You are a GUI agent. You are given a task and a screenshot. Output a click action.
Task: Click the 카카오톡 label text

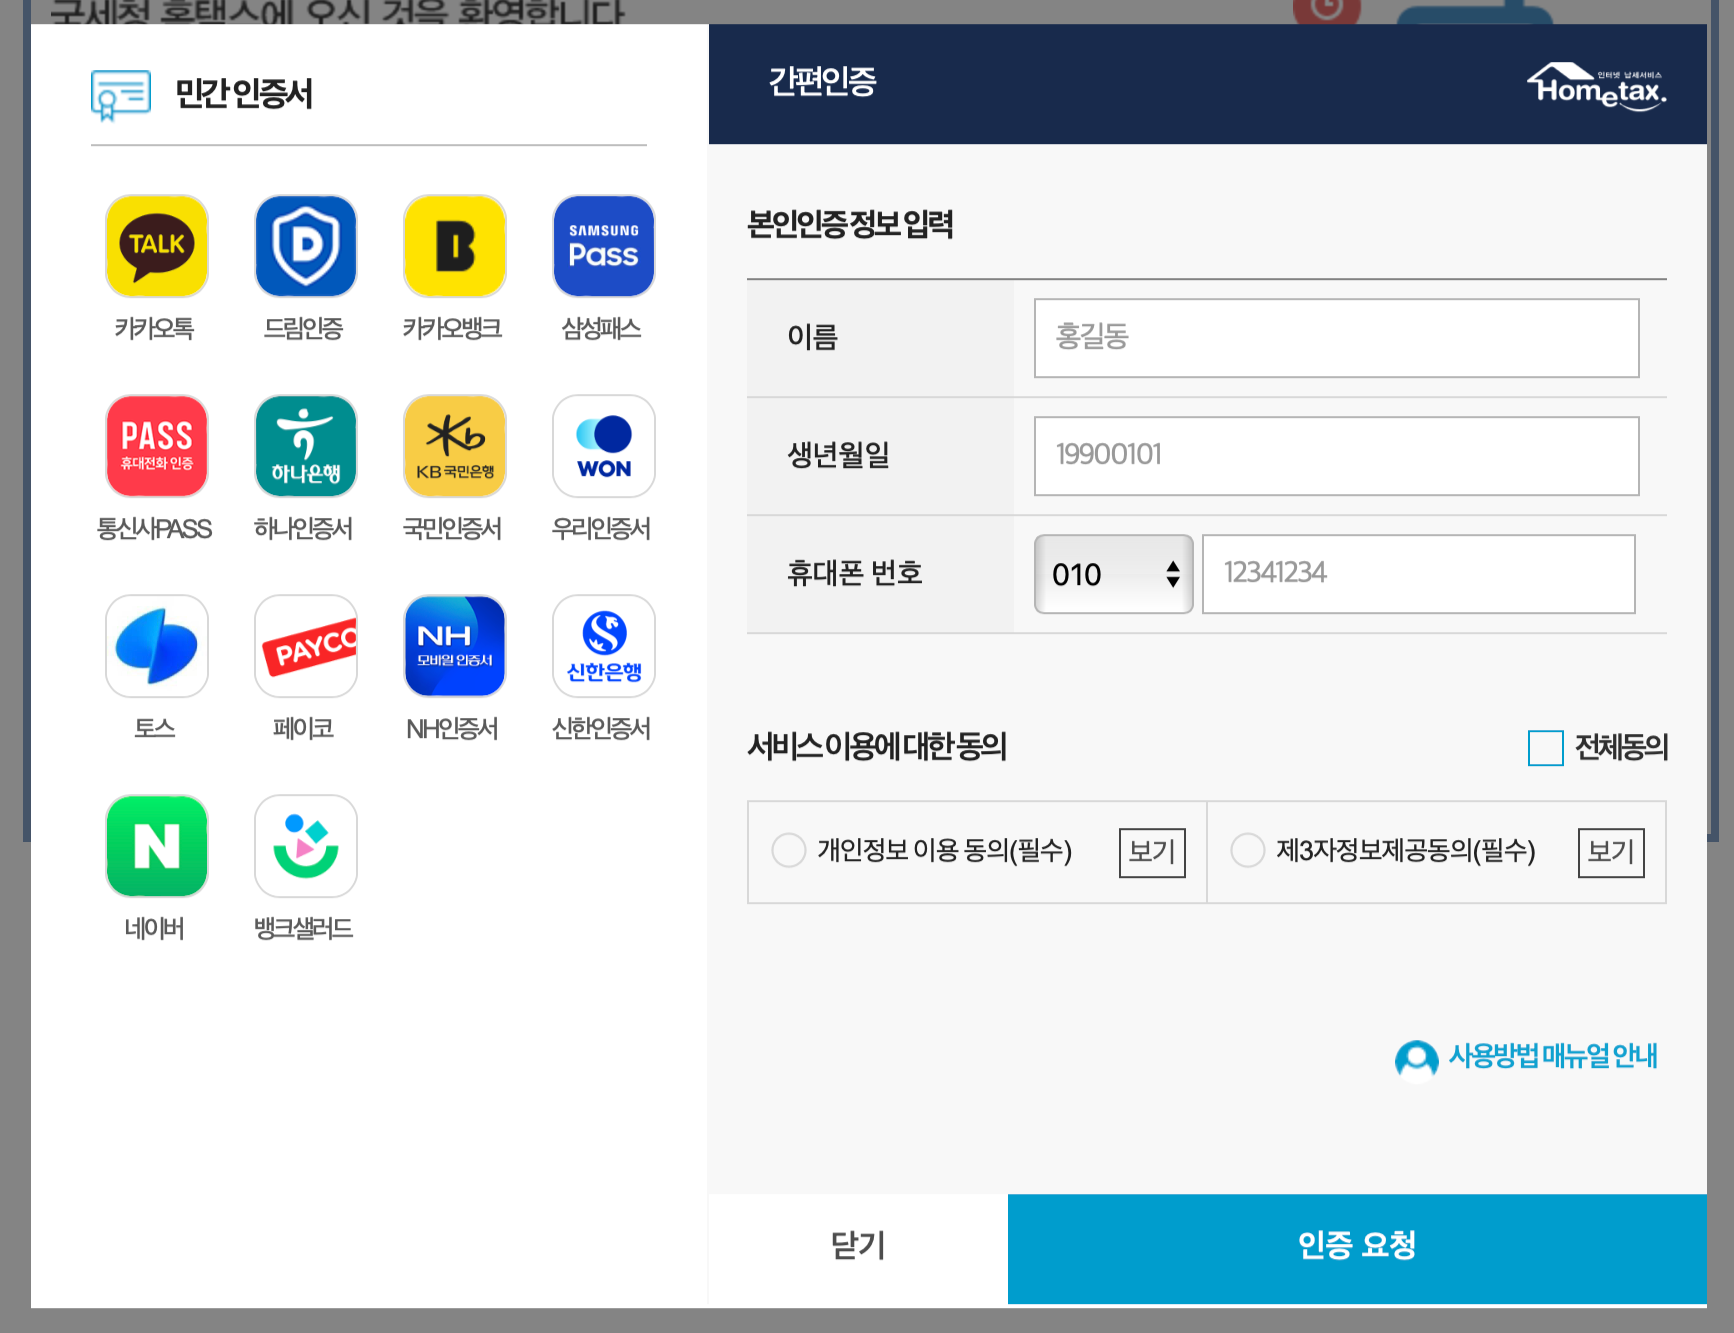click(x=154, y=328)
